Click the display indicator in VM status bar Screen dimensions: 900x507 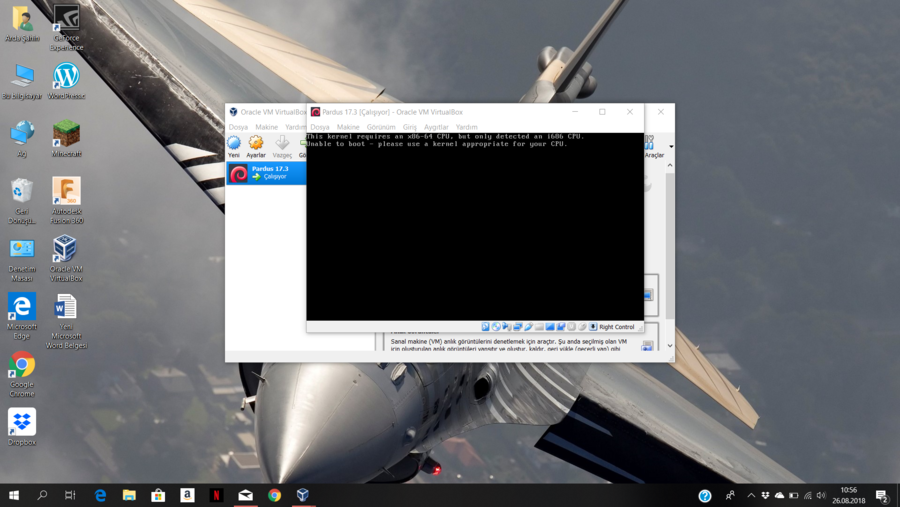click(x=550, y=327)
